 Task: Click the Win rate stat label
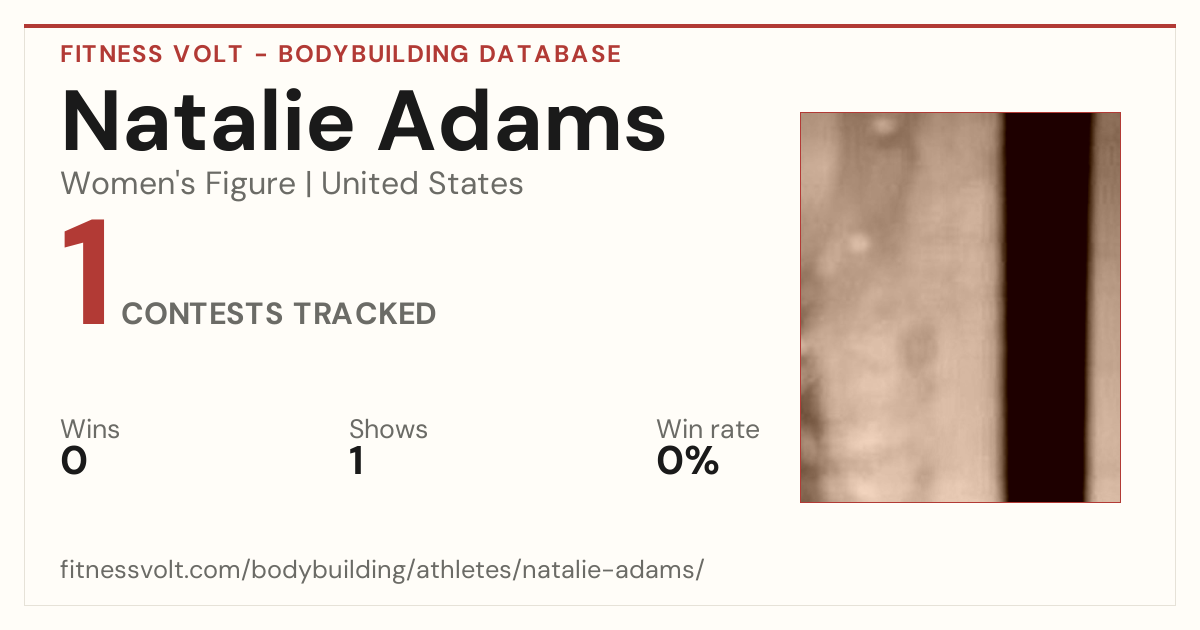tap(708, 429)
